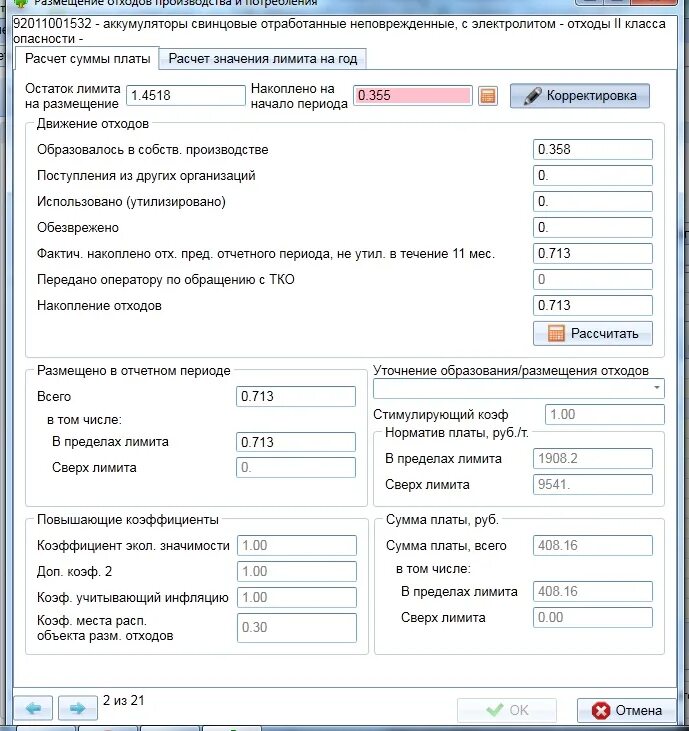
Task: Switch to Расчет суммы платы tab
Action: [87, 59]
